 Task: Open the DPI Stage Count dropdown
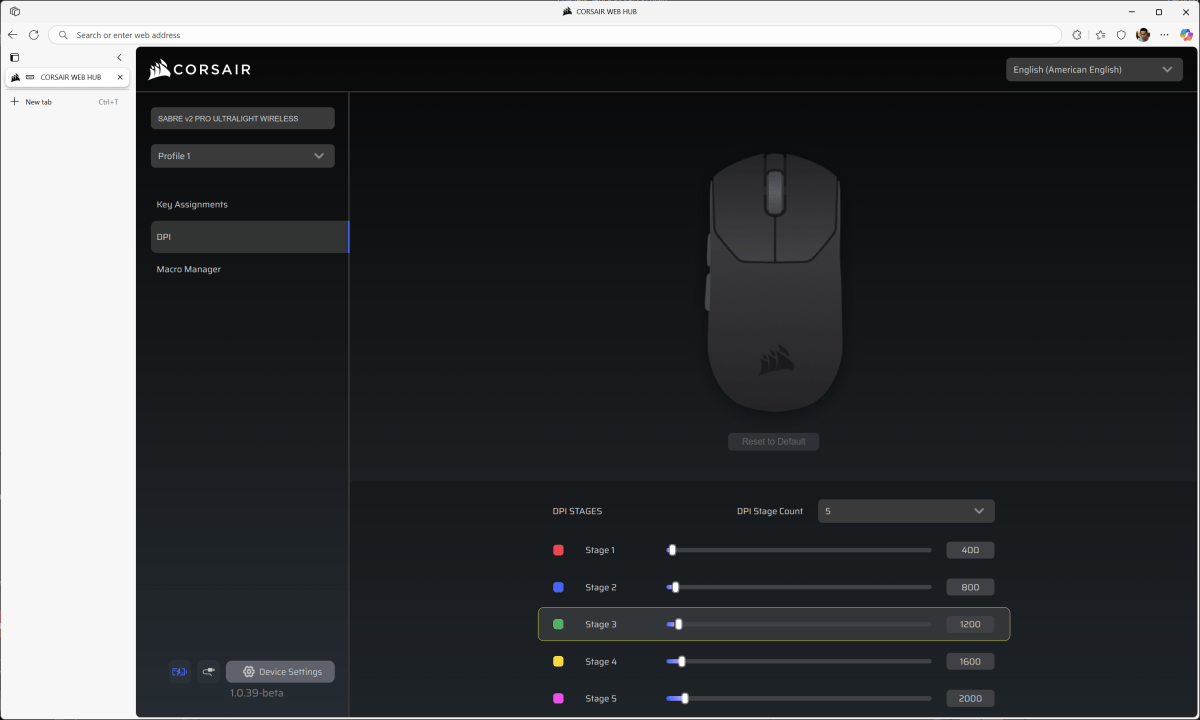click(906, 511)
